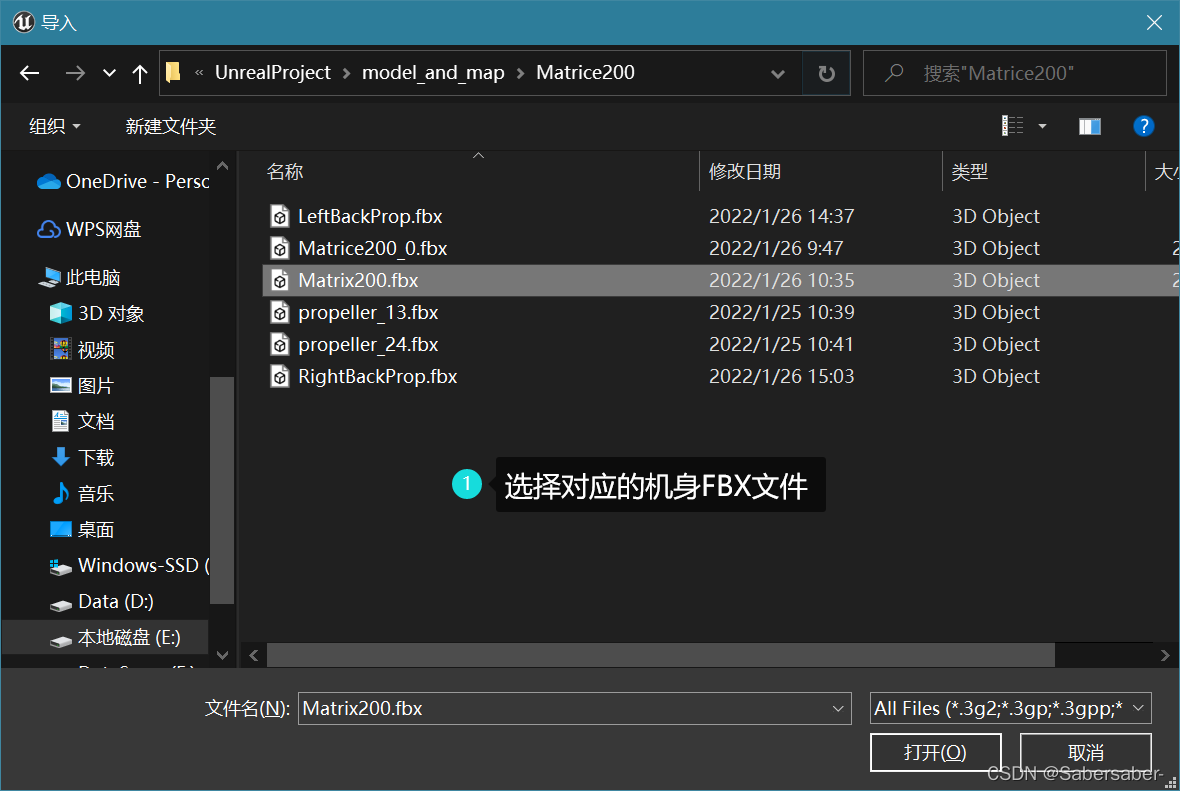
Task: Click the Matrice200_0.fbx file icon
Action: pyautogui.click(x=280, y=248)
